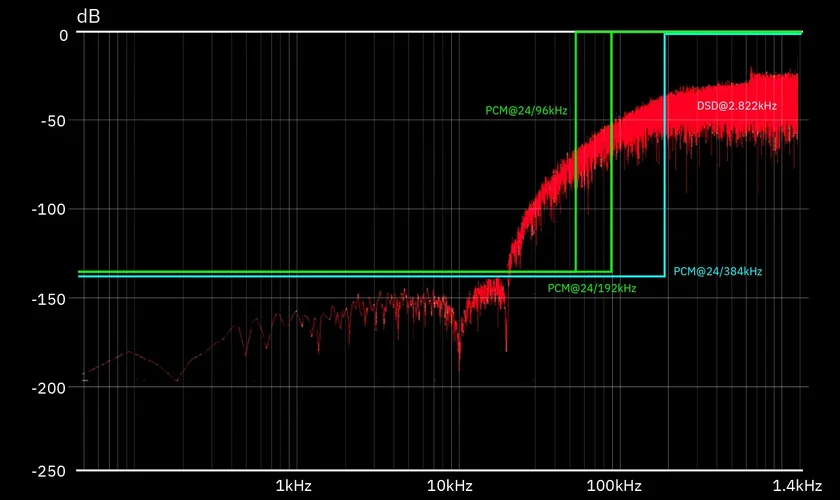This screenshot has width=840, height=500.
Task: Click the -200 dB axis label
Action: pos(50,388)
